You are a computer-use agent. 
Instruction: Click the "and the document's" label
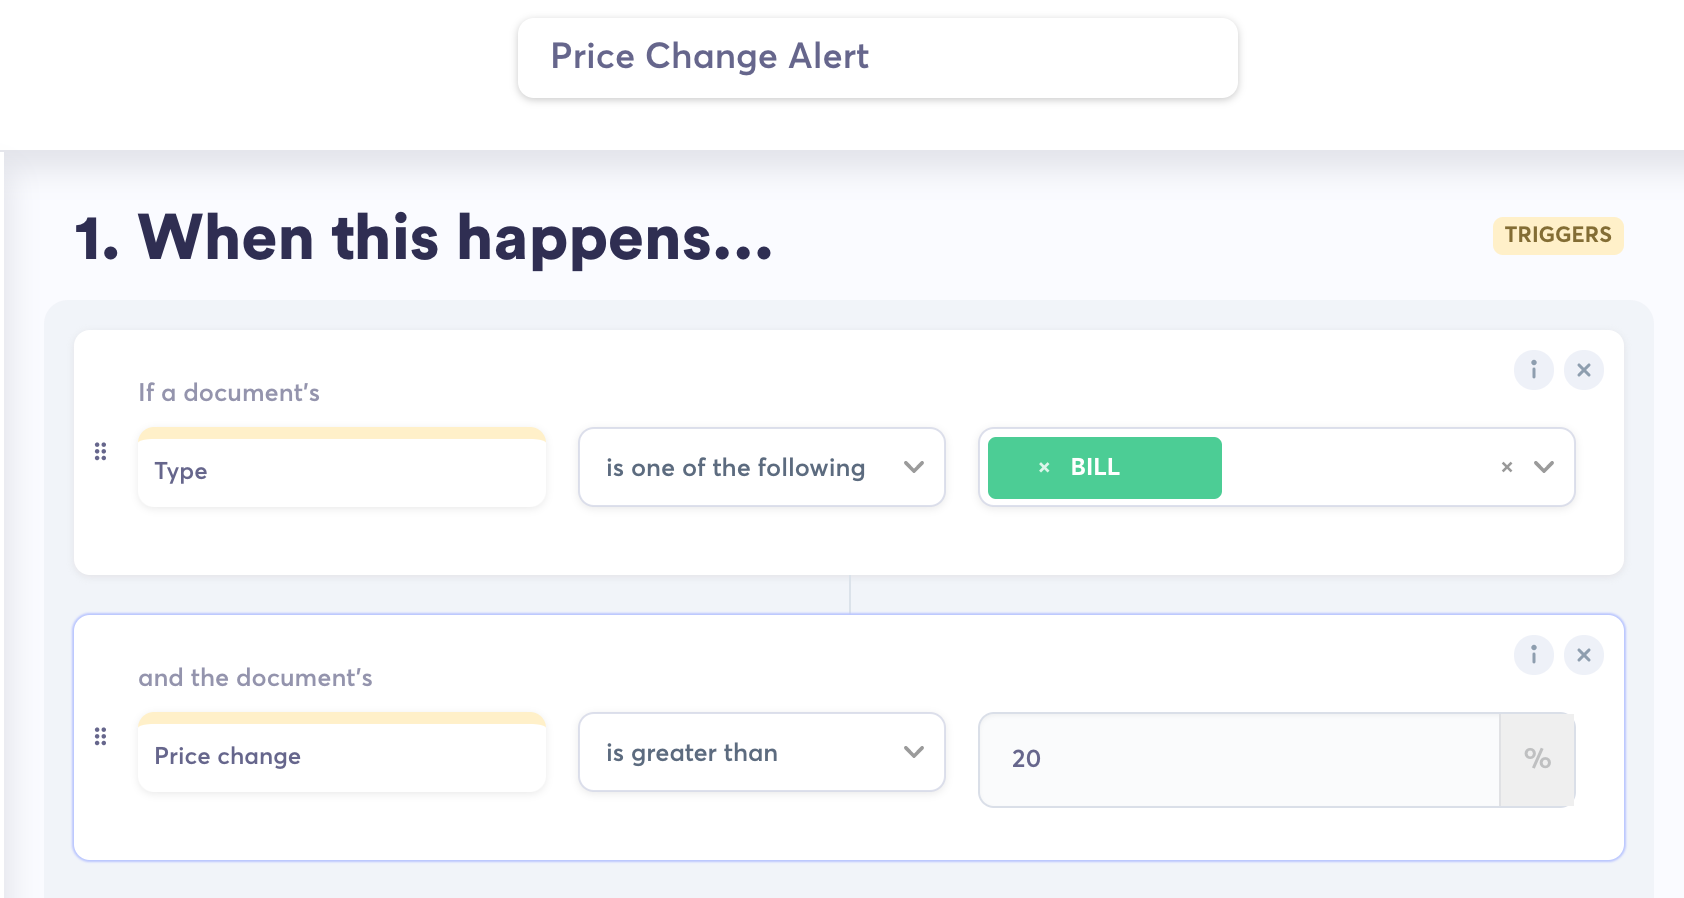click(x=255, y=678)
